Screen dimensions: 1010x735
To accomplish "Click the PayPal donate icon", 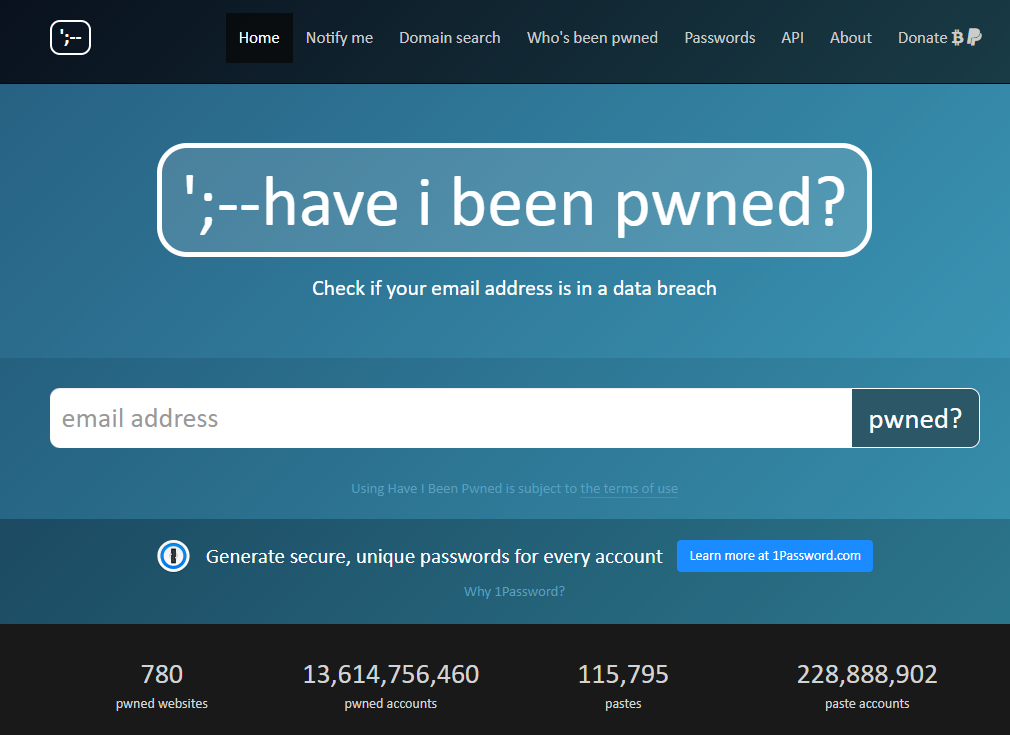I will (x=974, y=37).
